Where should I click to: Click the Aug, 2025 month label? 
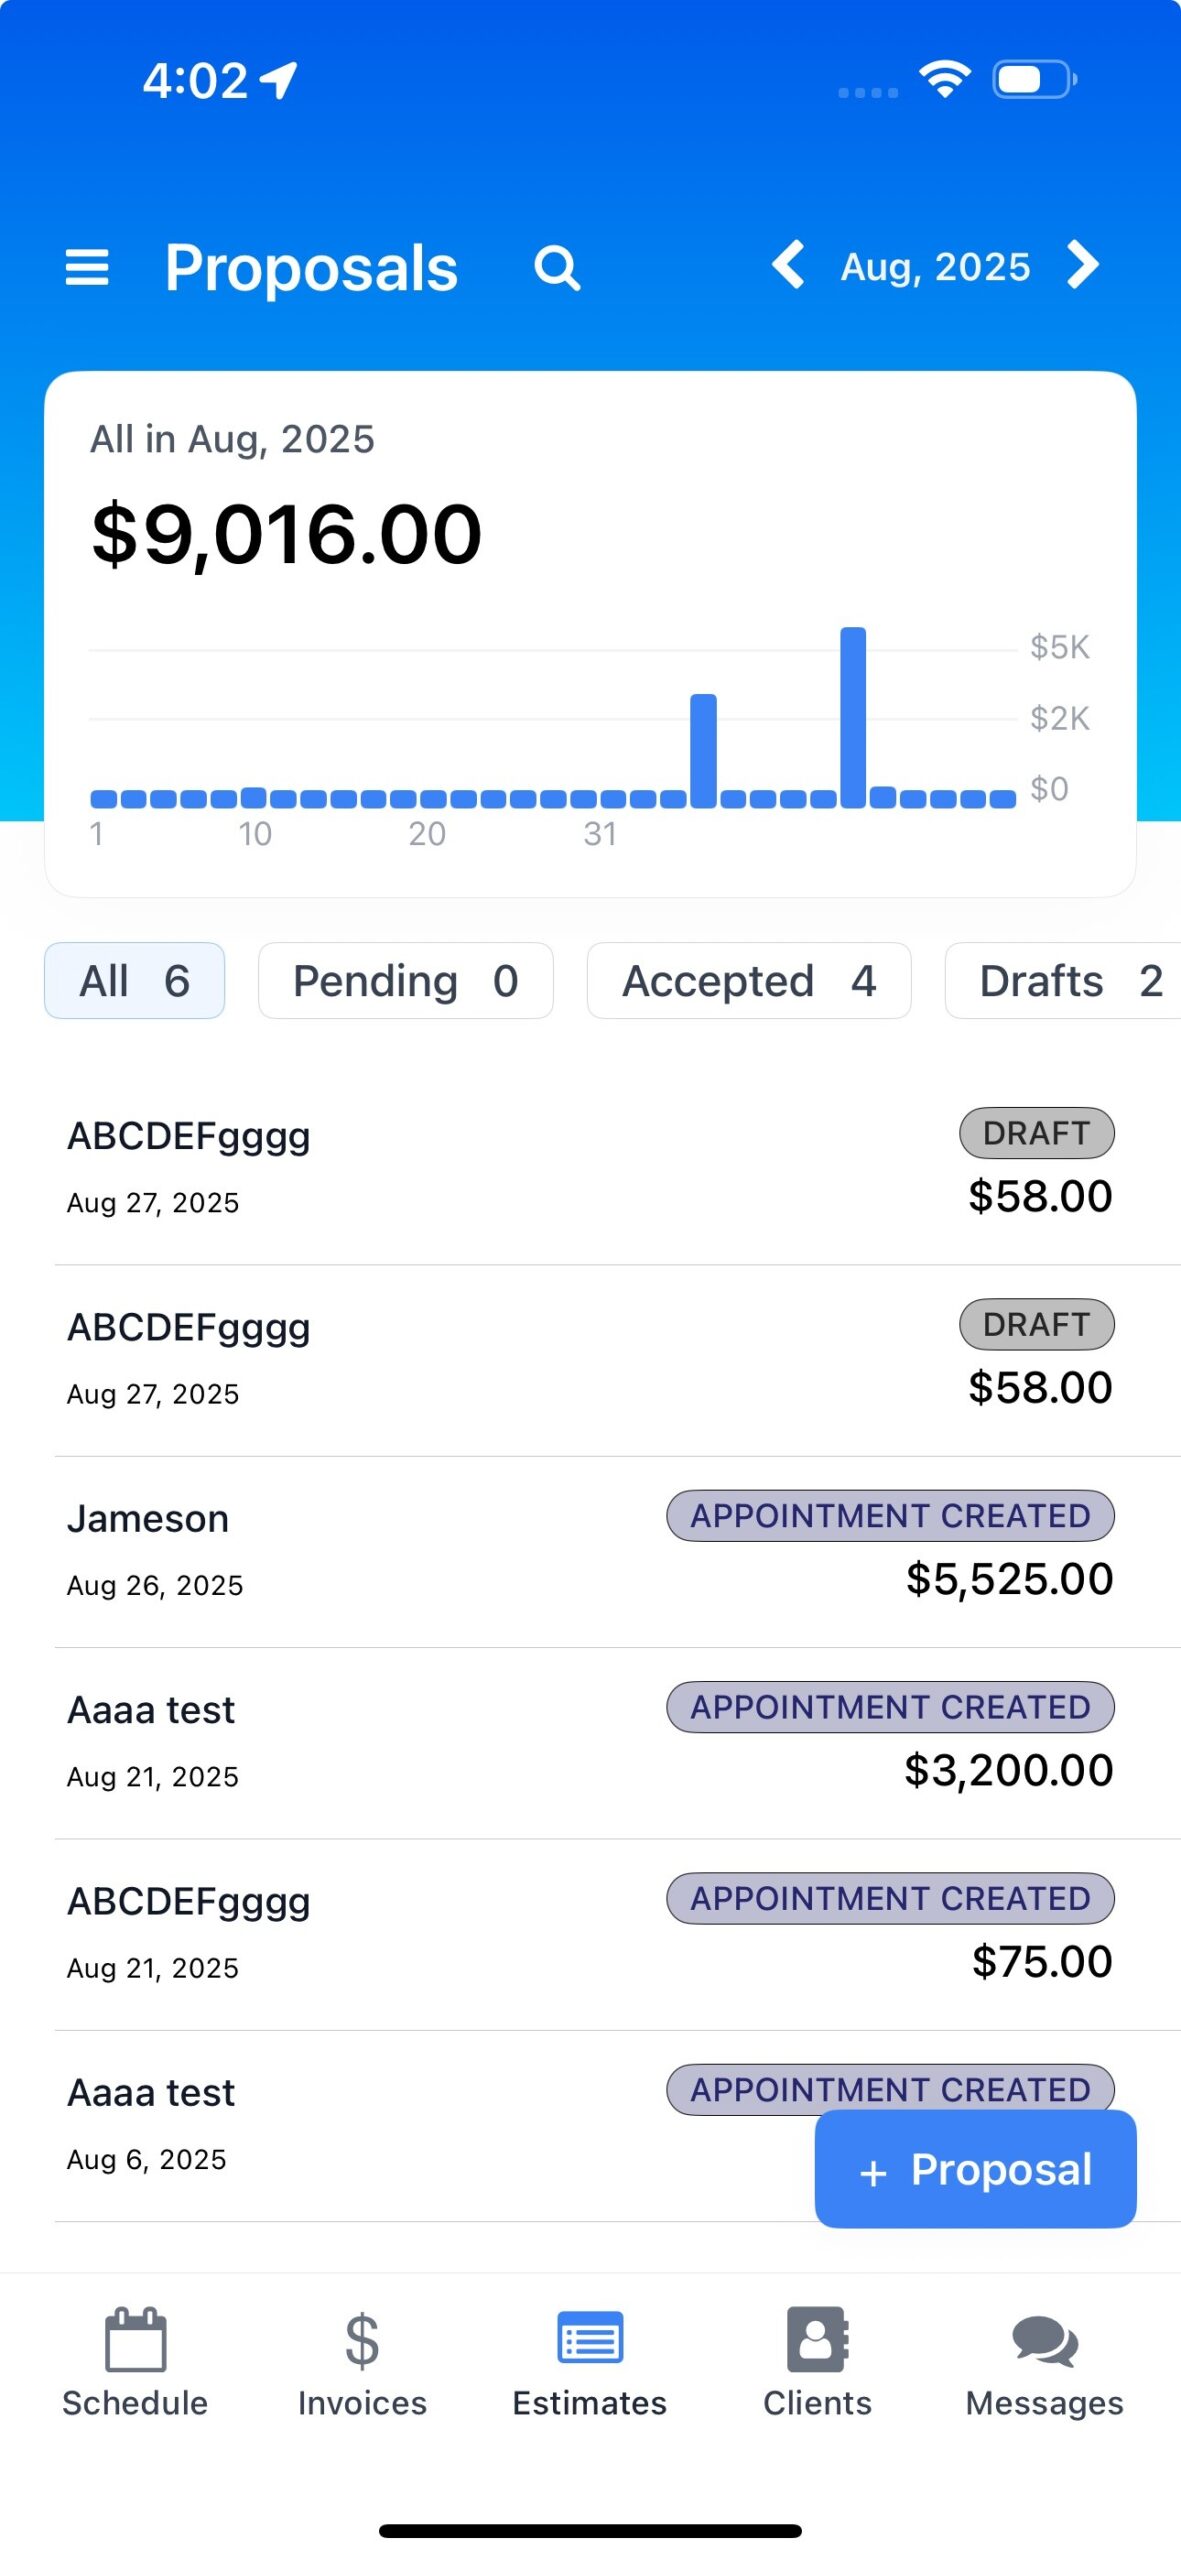coord(935,267)
